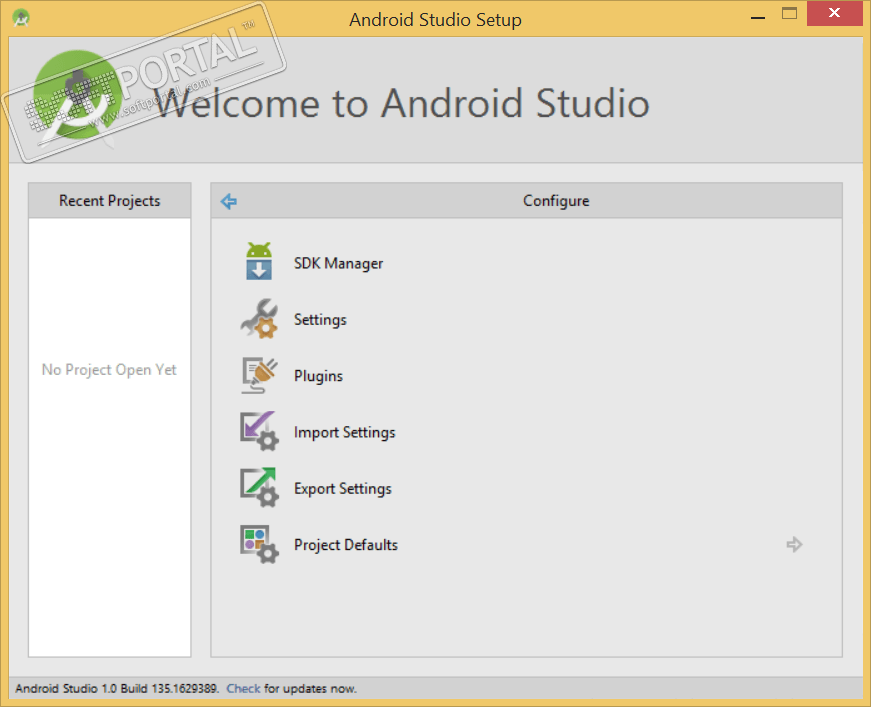Click the Recent Projects panel header
Viewport: 871px width, 707px height.
point(110,200)
